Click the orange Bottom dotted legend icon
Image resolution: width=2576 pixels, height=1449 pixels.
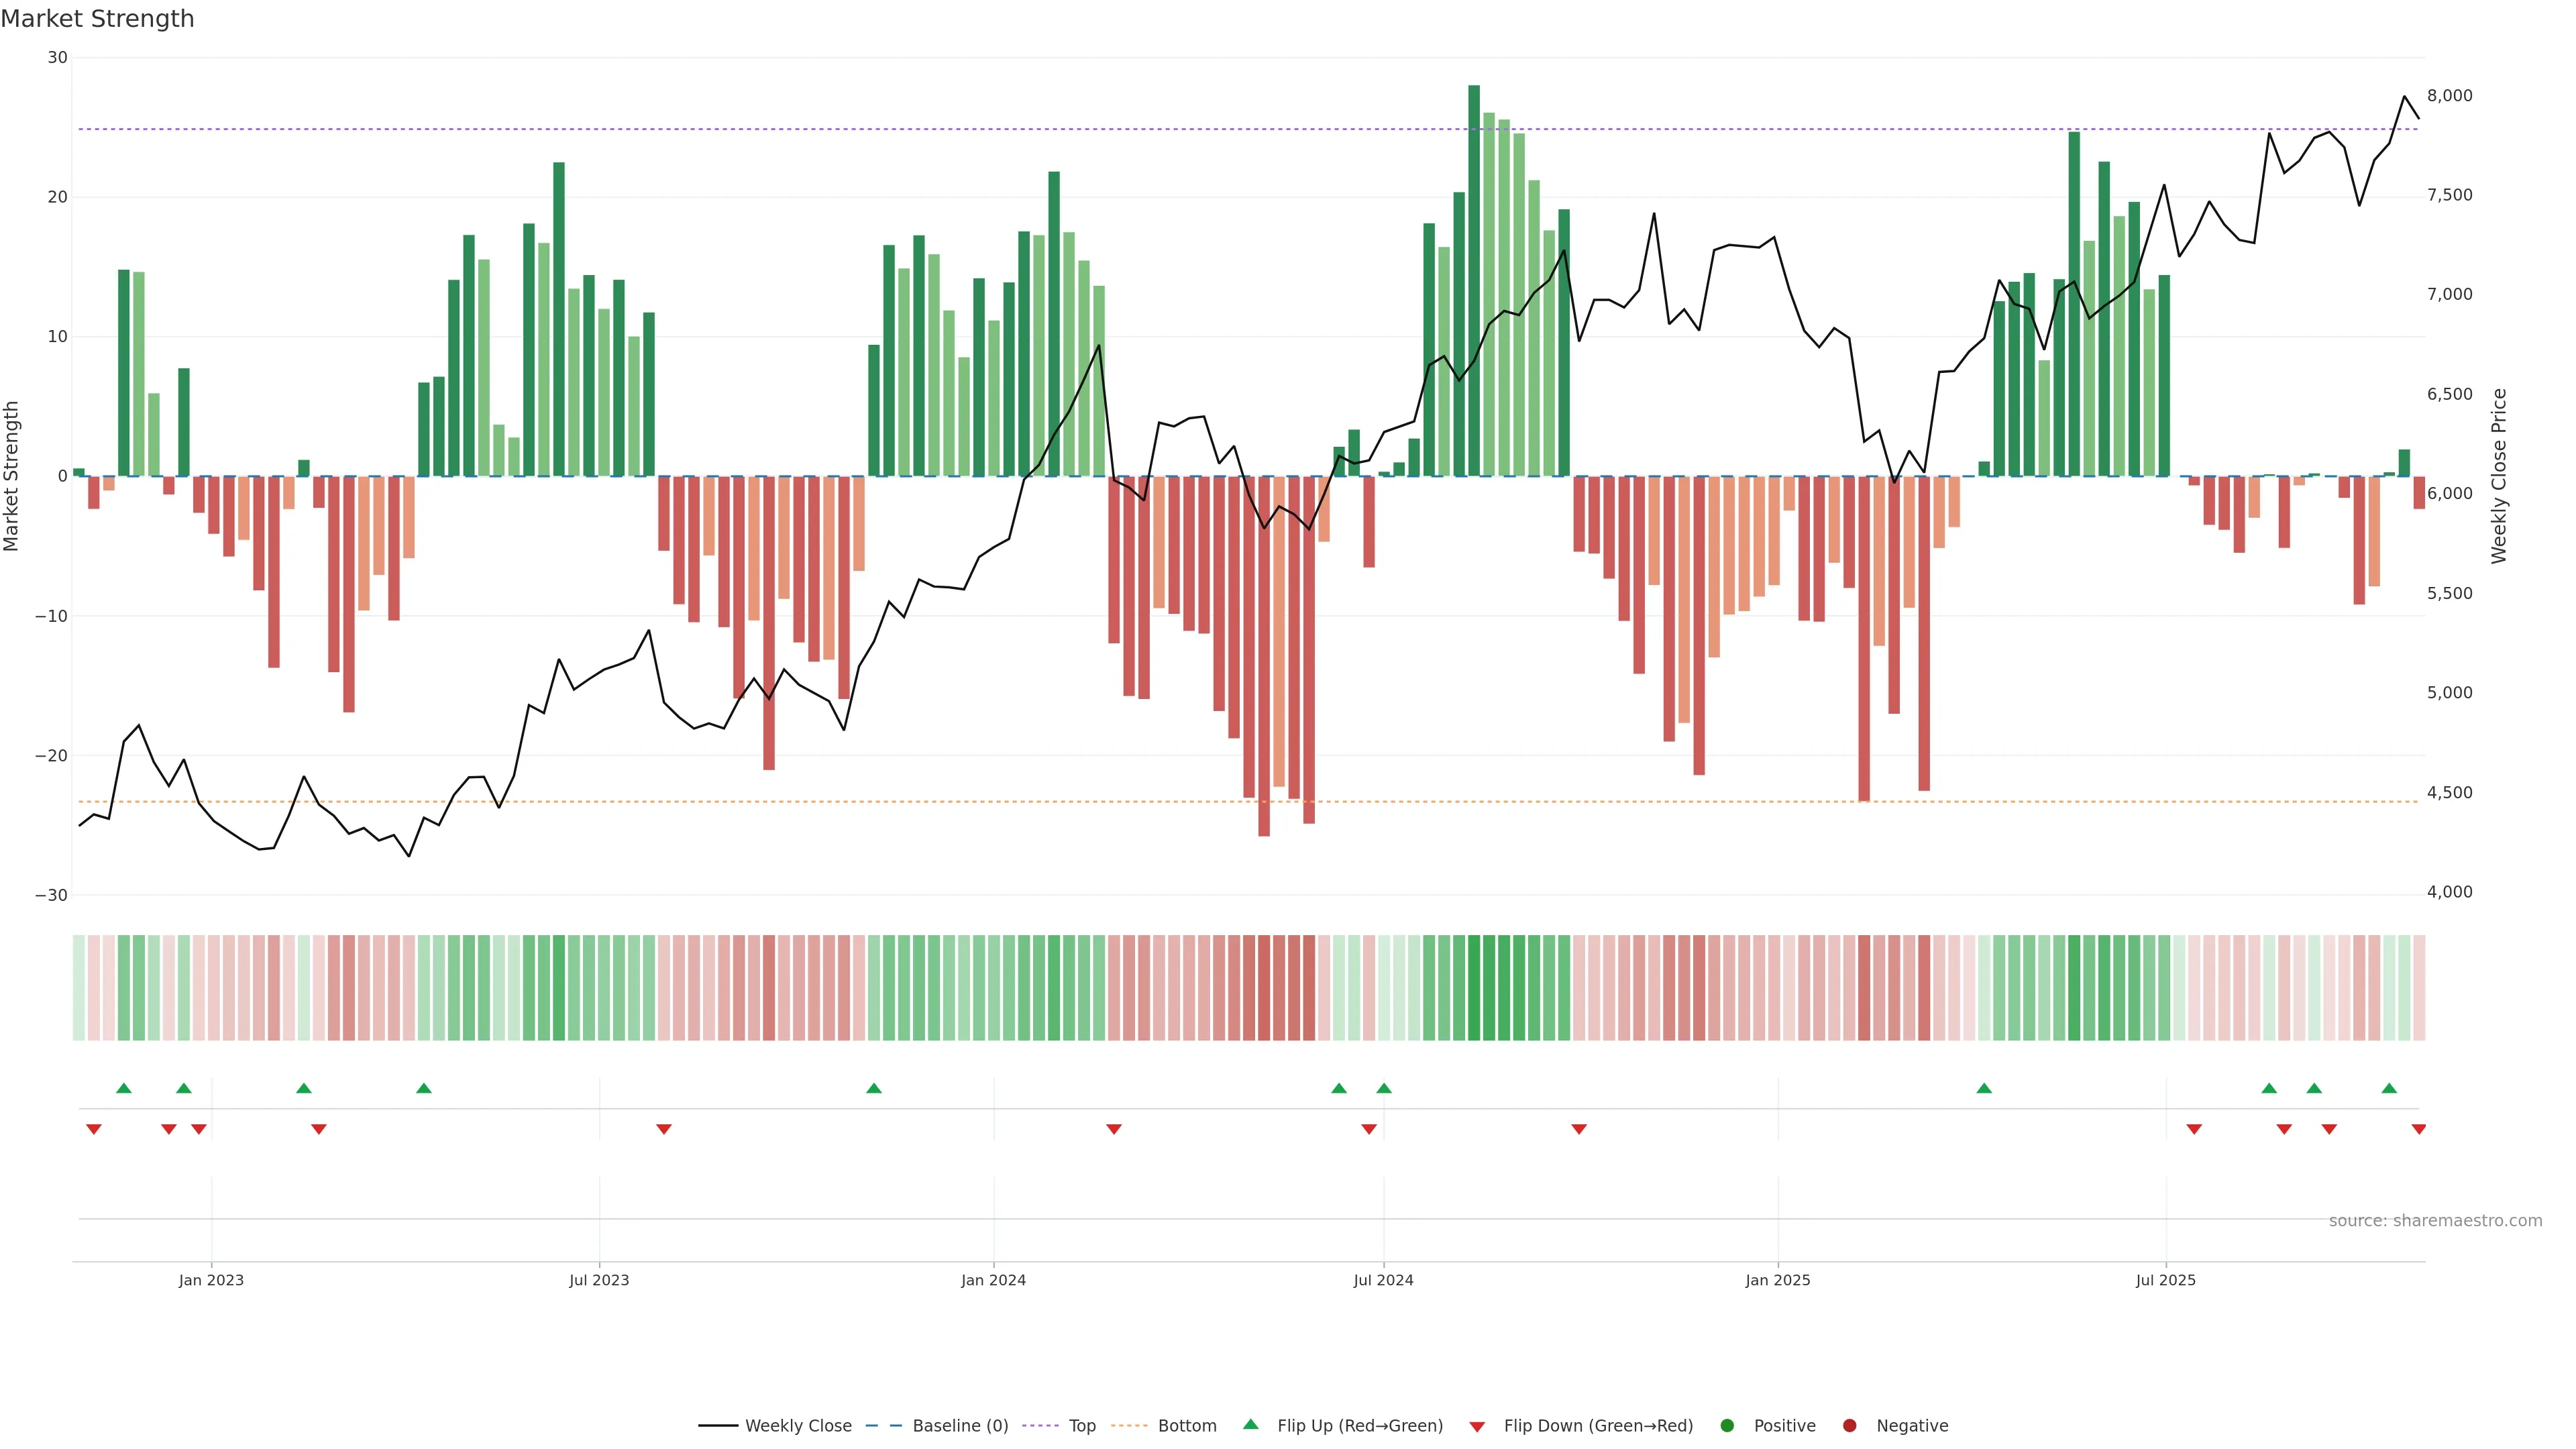[x=1130, y=1426]
